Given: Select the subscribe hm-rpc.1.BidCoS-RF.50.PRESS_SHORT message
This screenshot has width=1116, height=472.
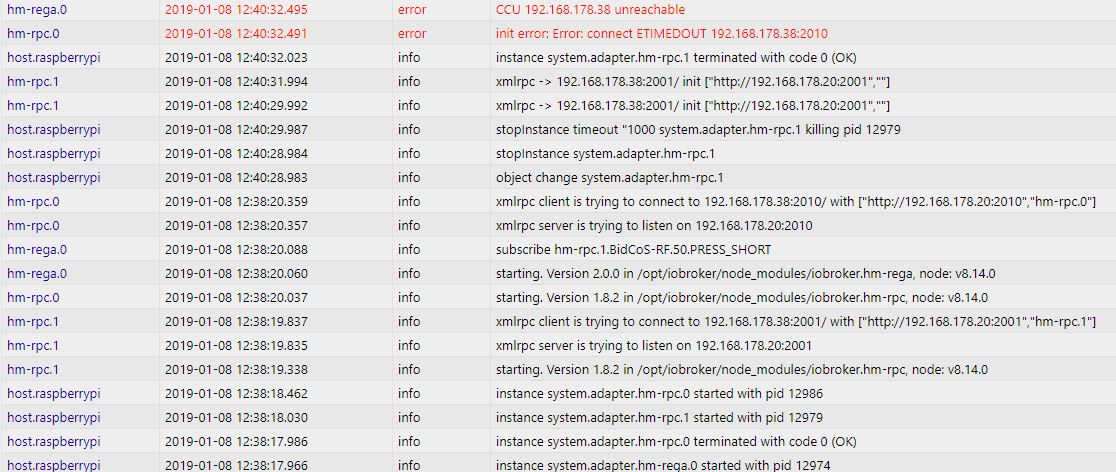Looking at the screenshot, I should point(633,249).
